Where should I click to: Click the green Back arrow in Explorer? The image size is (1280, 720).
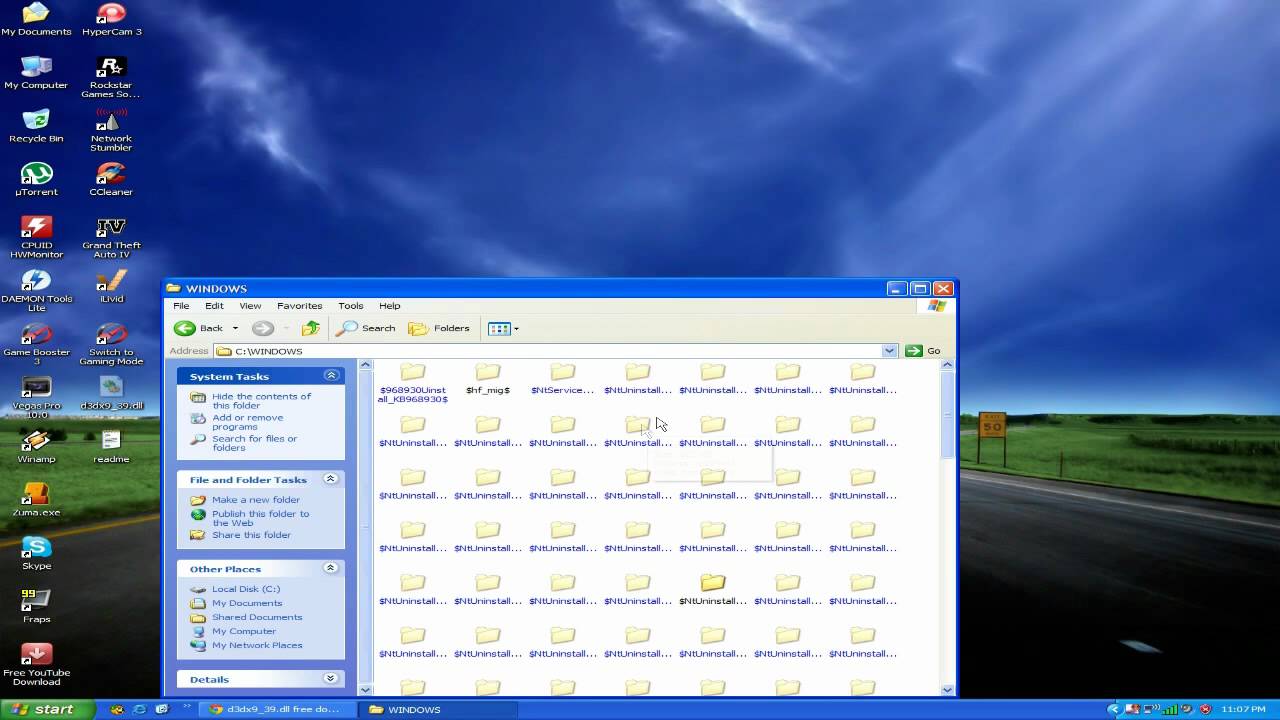pos(185,328)
